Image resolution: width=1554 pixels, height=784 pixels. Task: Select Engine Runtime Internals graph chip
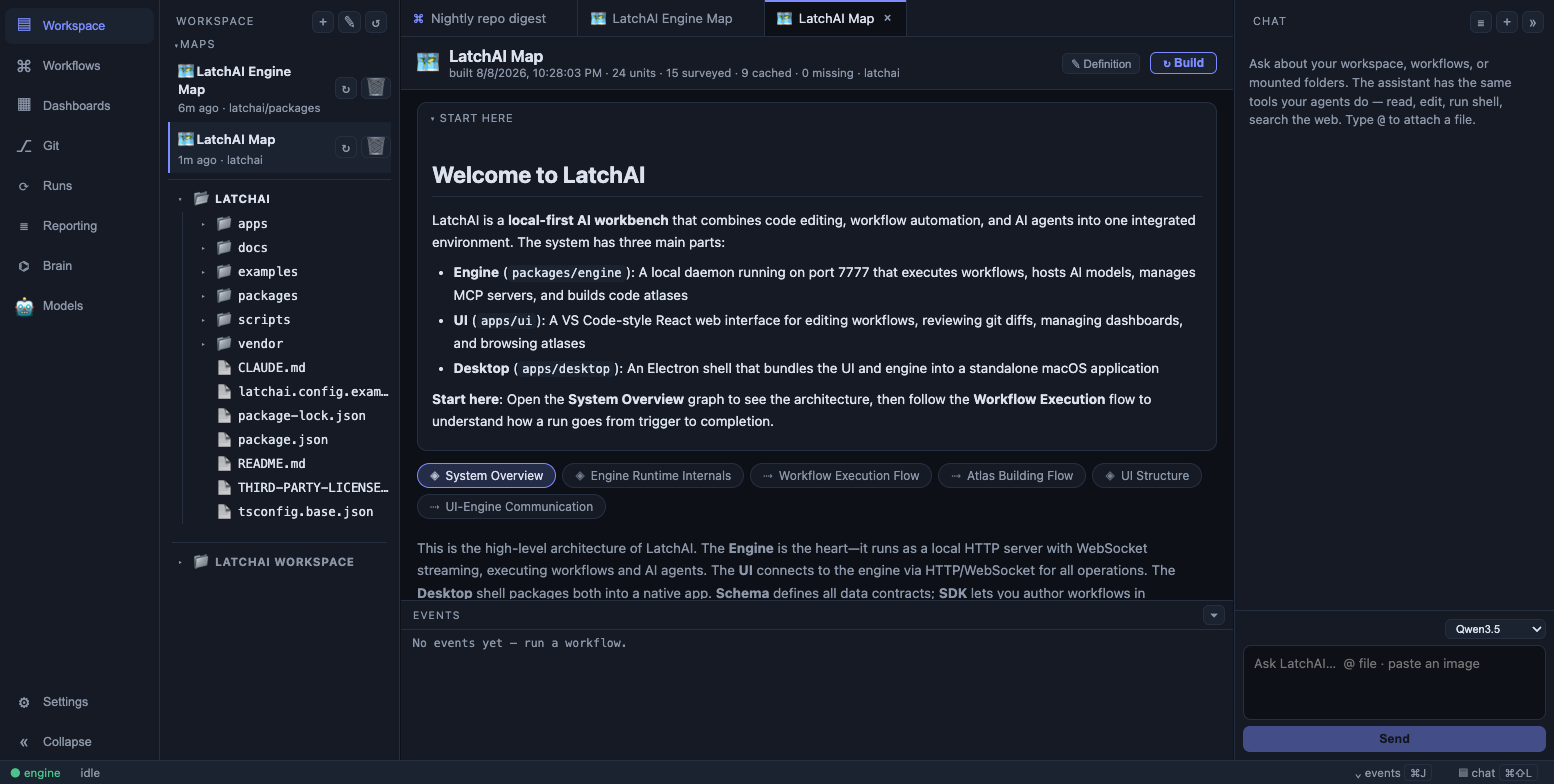[x=652, y=475]
